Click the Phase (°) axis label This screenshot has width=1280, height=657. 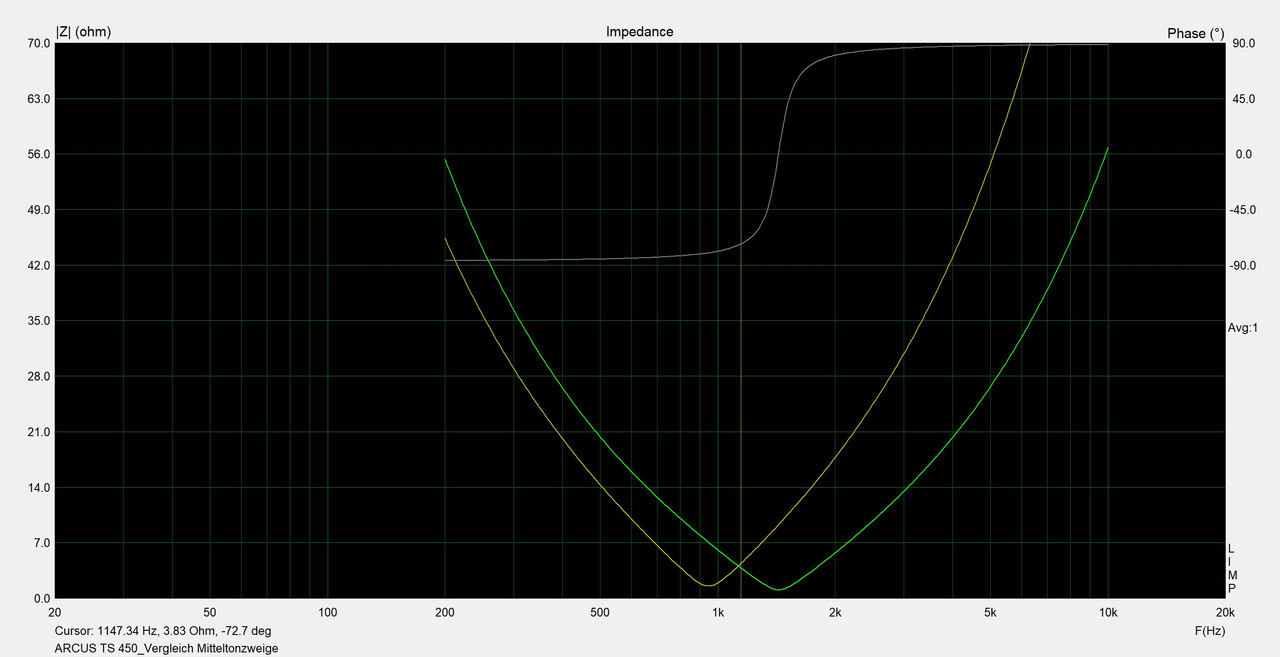pyautogui.click(x=1195, y=33)
